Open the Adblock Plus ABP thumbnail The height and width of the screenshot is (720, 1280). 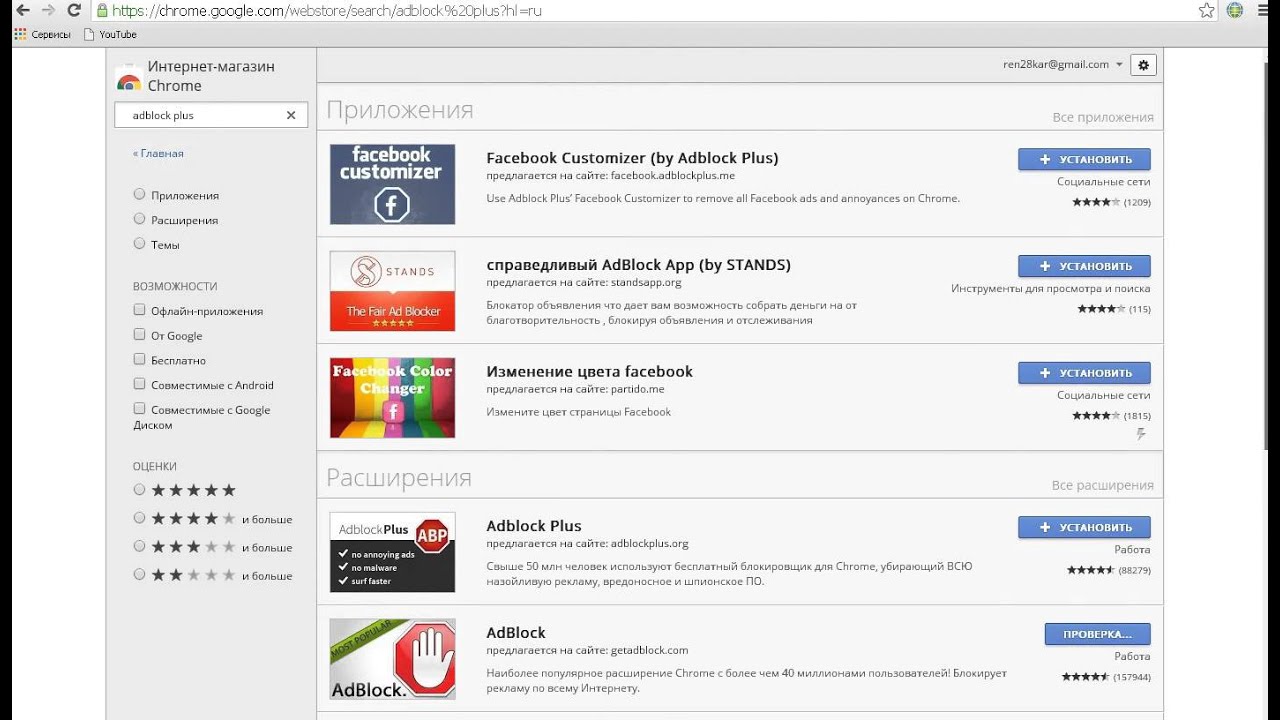[x=392, y=552]
